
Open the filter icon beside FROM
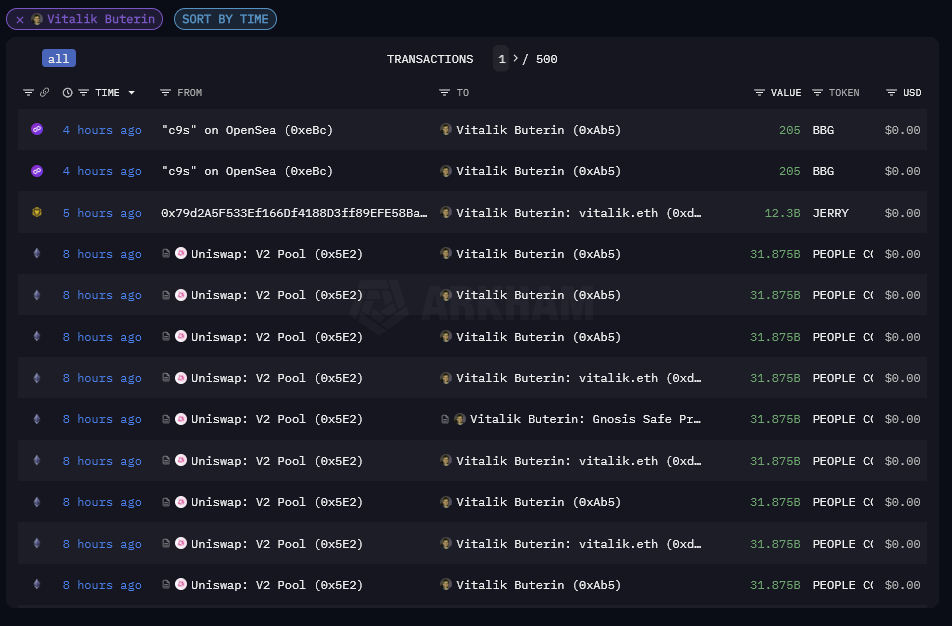pos(165,92)
